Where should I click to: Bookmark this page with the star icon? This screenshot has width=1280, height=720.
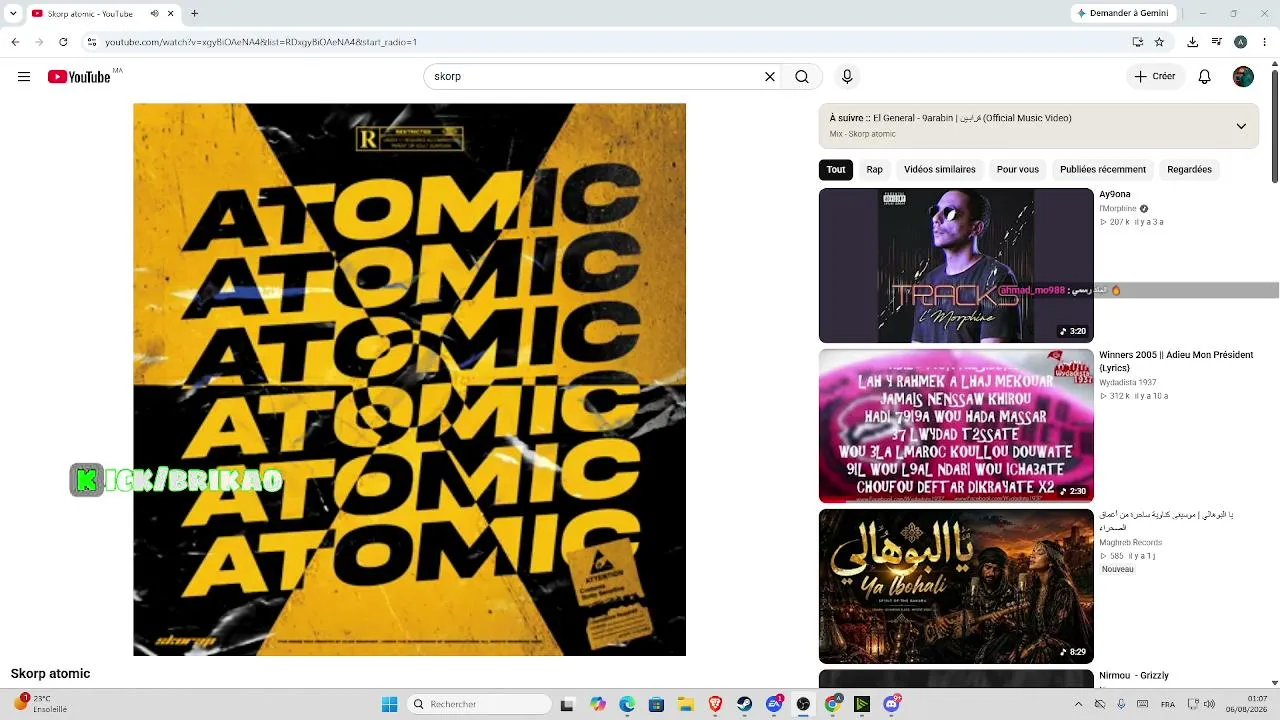point(1159,42)
